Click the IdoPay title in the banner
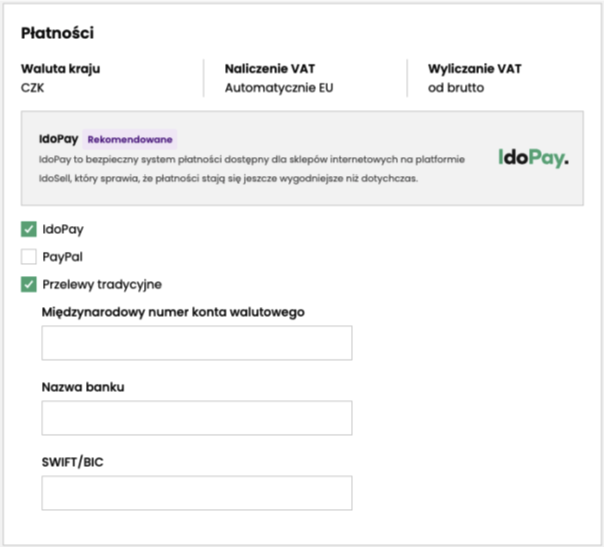The width and height of the screenshot is (604, 548). pyautogui.click(x=59, y=139)
